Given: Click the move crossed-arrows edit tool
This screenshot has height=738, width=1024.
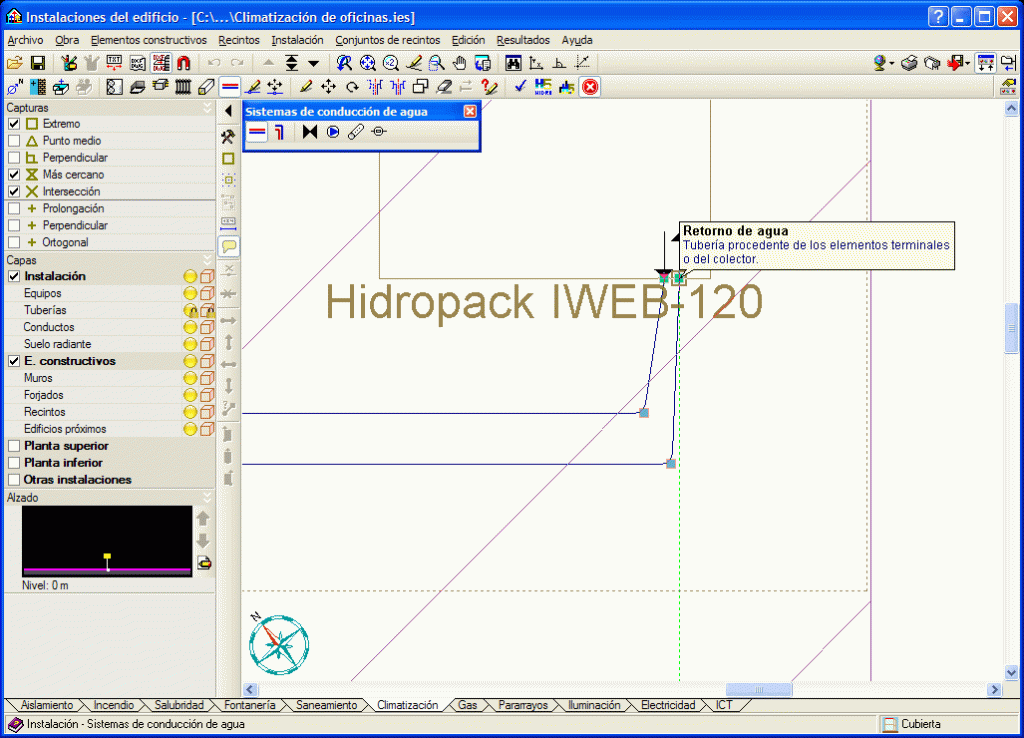Looking at the screenshot, I should [x=328, y=87].
